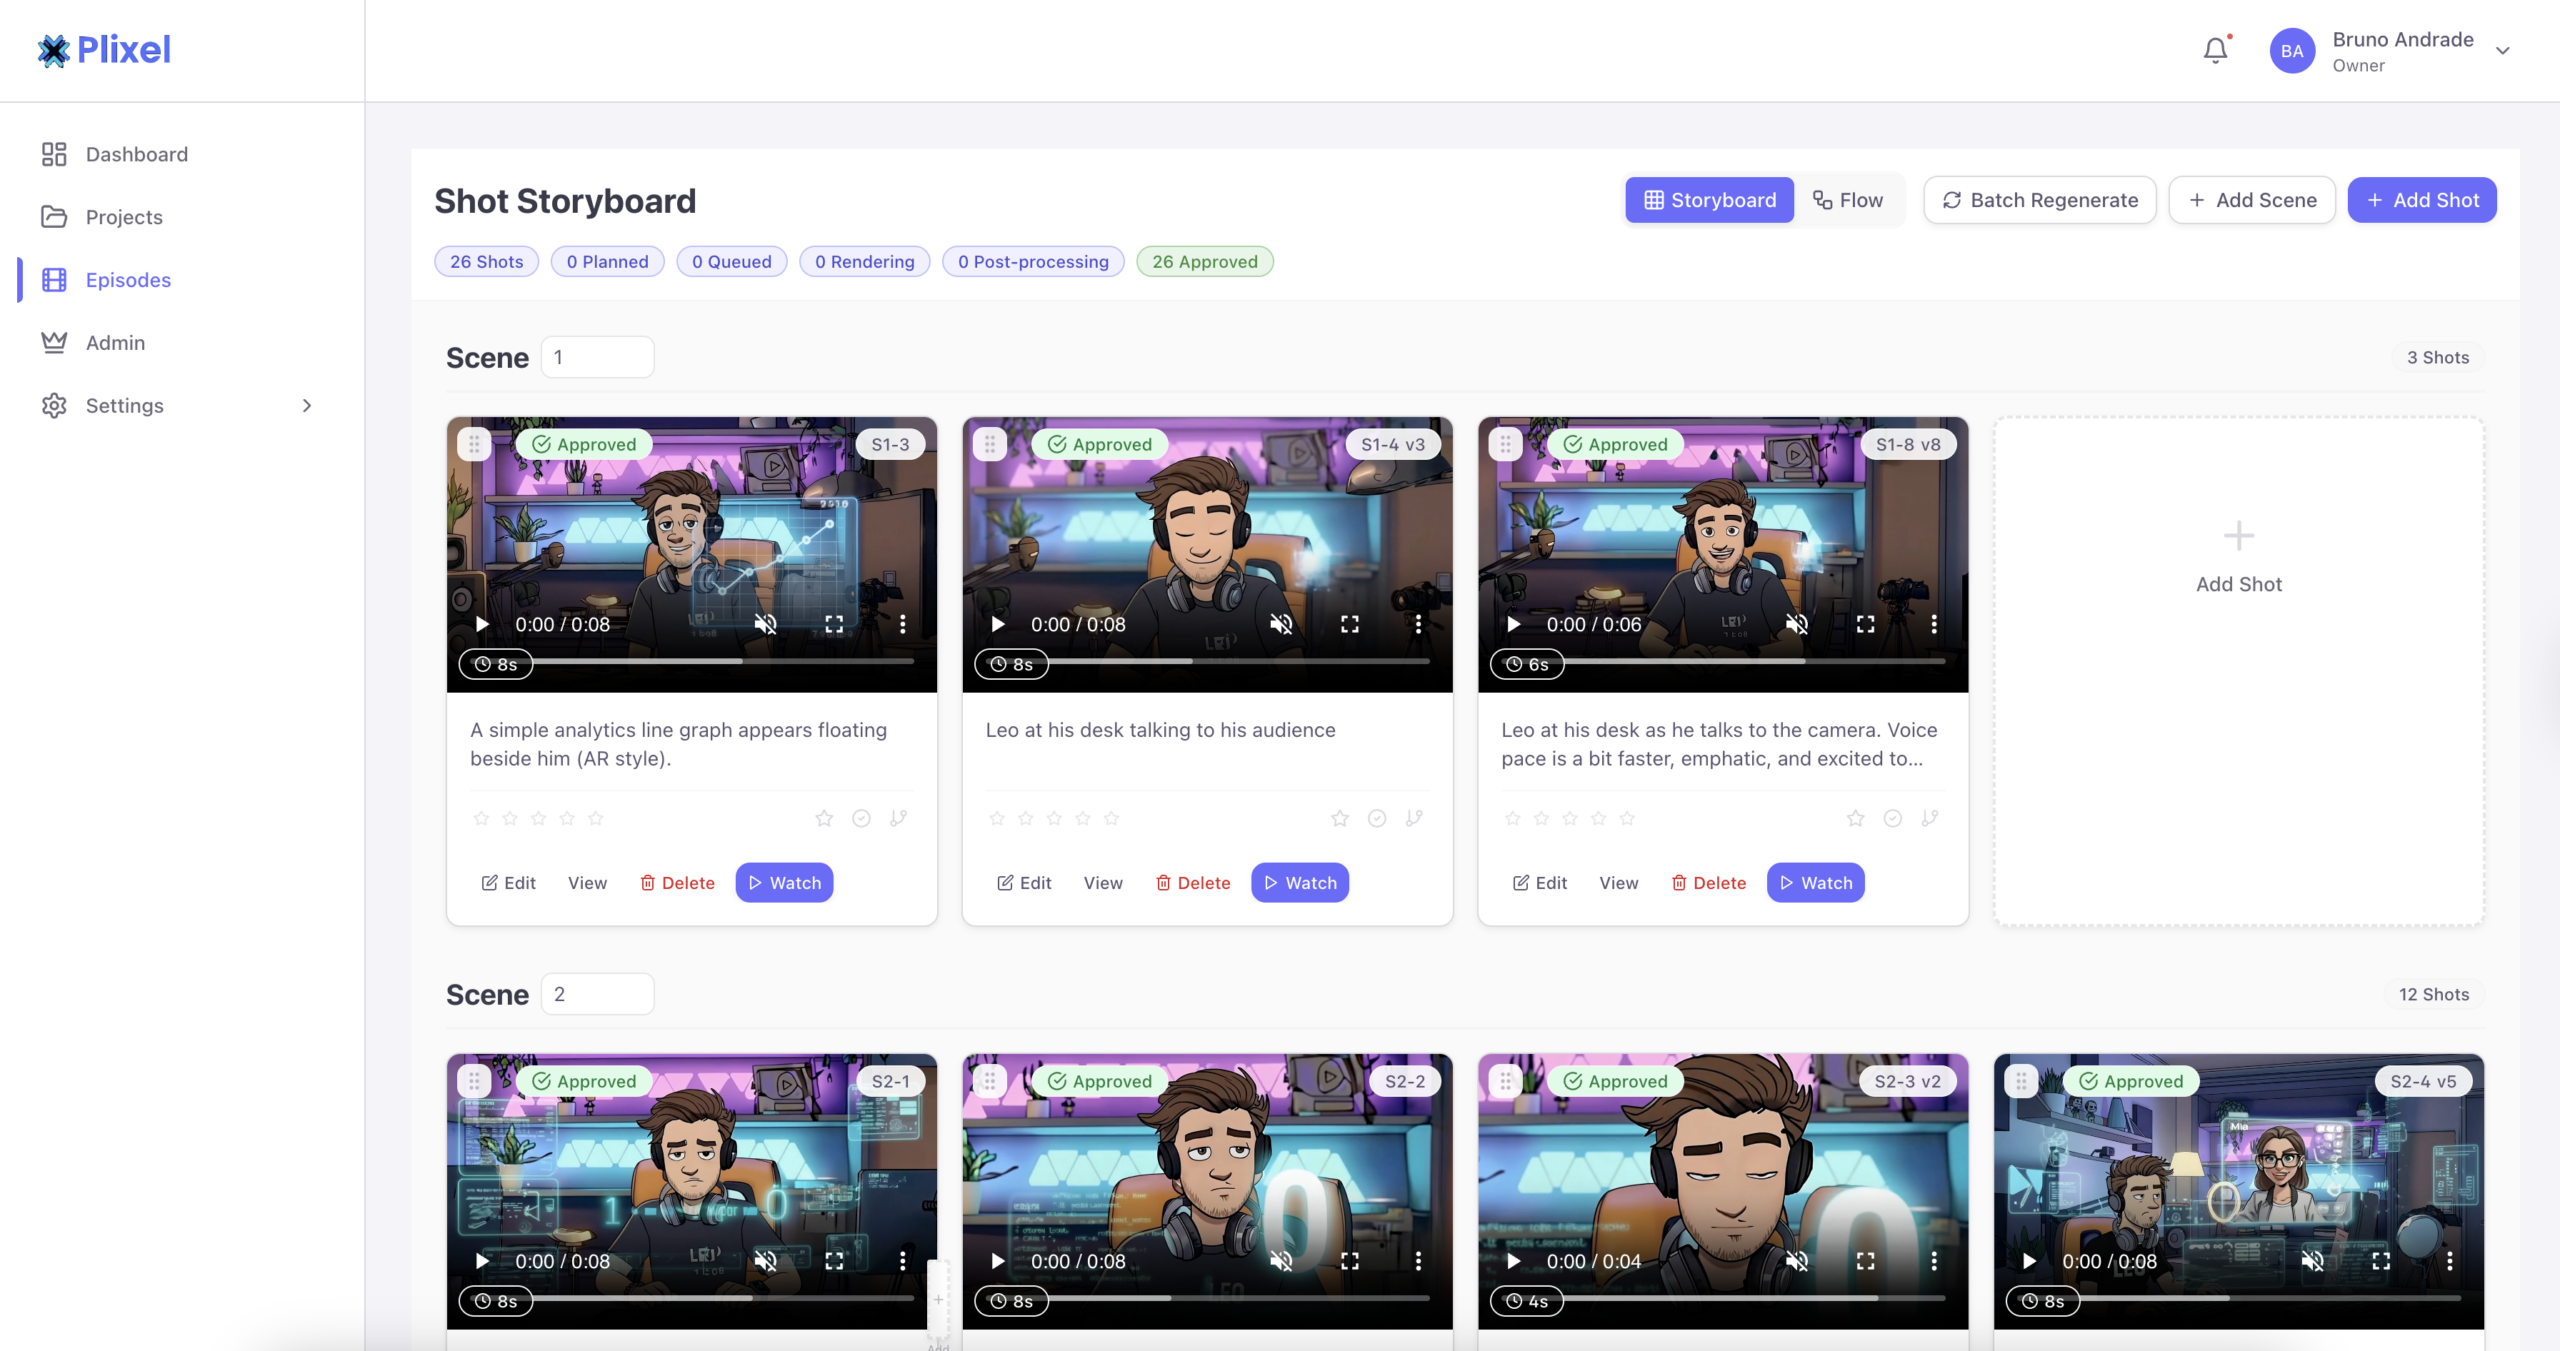Switch to the Flow view tab
2560x1351 pixels.
coord(1848,200)
